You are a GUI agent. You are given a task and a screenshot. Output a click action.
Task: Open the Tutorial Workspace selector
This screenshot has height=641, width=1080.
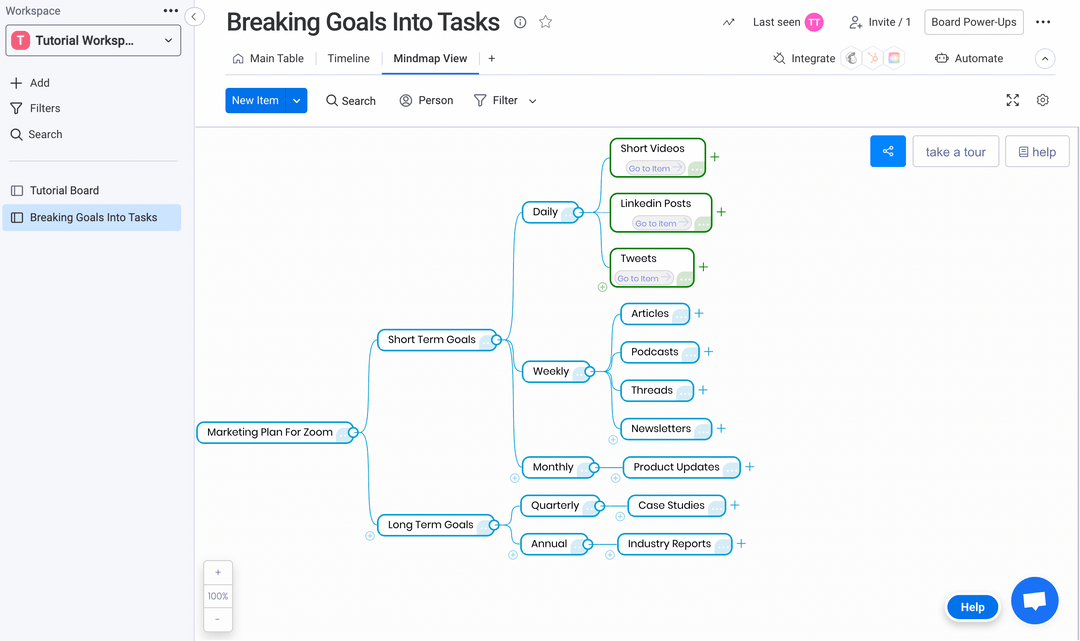[93, 40]
